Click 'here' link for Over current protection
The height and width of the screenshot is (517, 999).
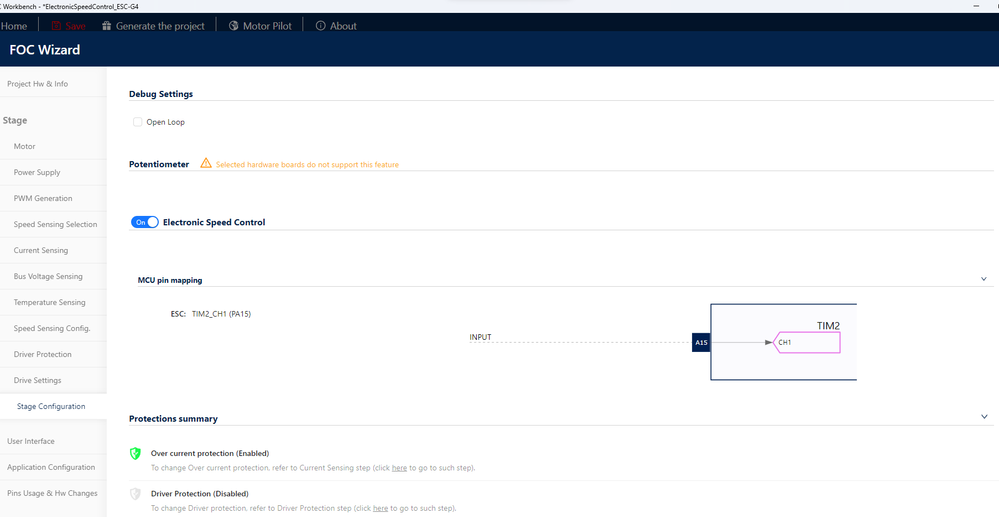pyautogui.click(x=399, y=468)
